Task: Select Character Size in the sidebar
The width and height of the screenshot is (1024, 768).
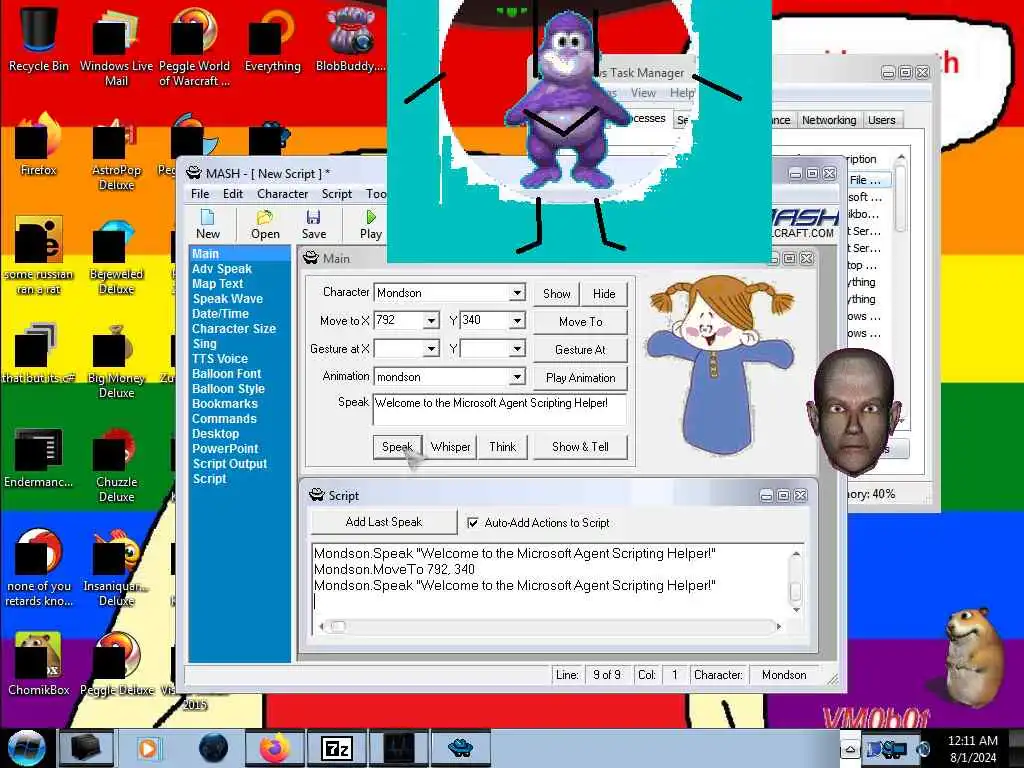Action: tap(234, 328)
